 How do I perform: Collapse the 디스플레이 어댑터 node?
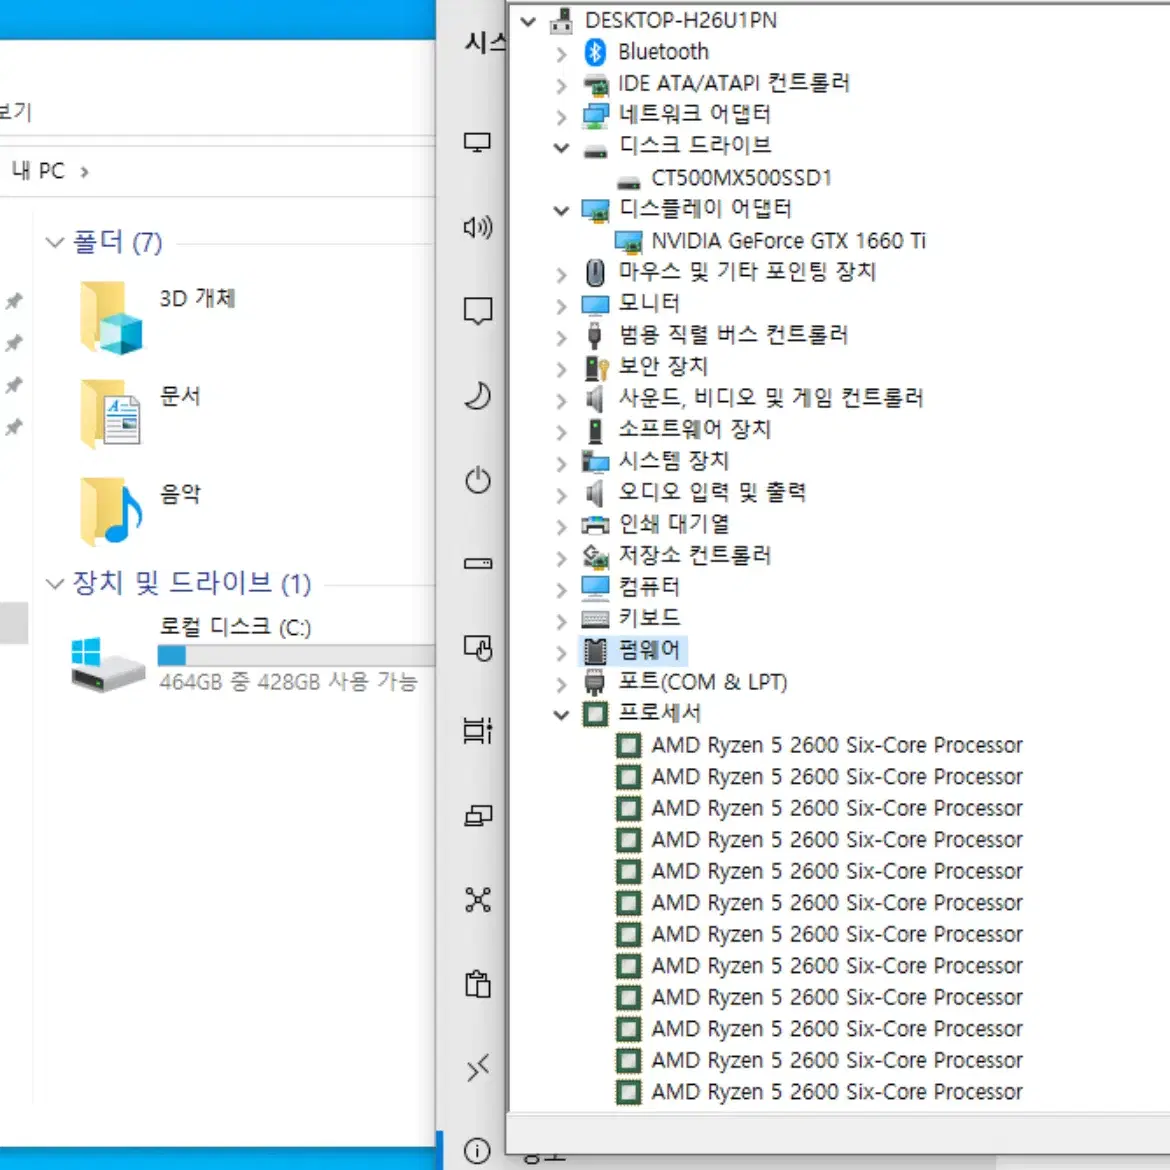[x=561, y=211]
